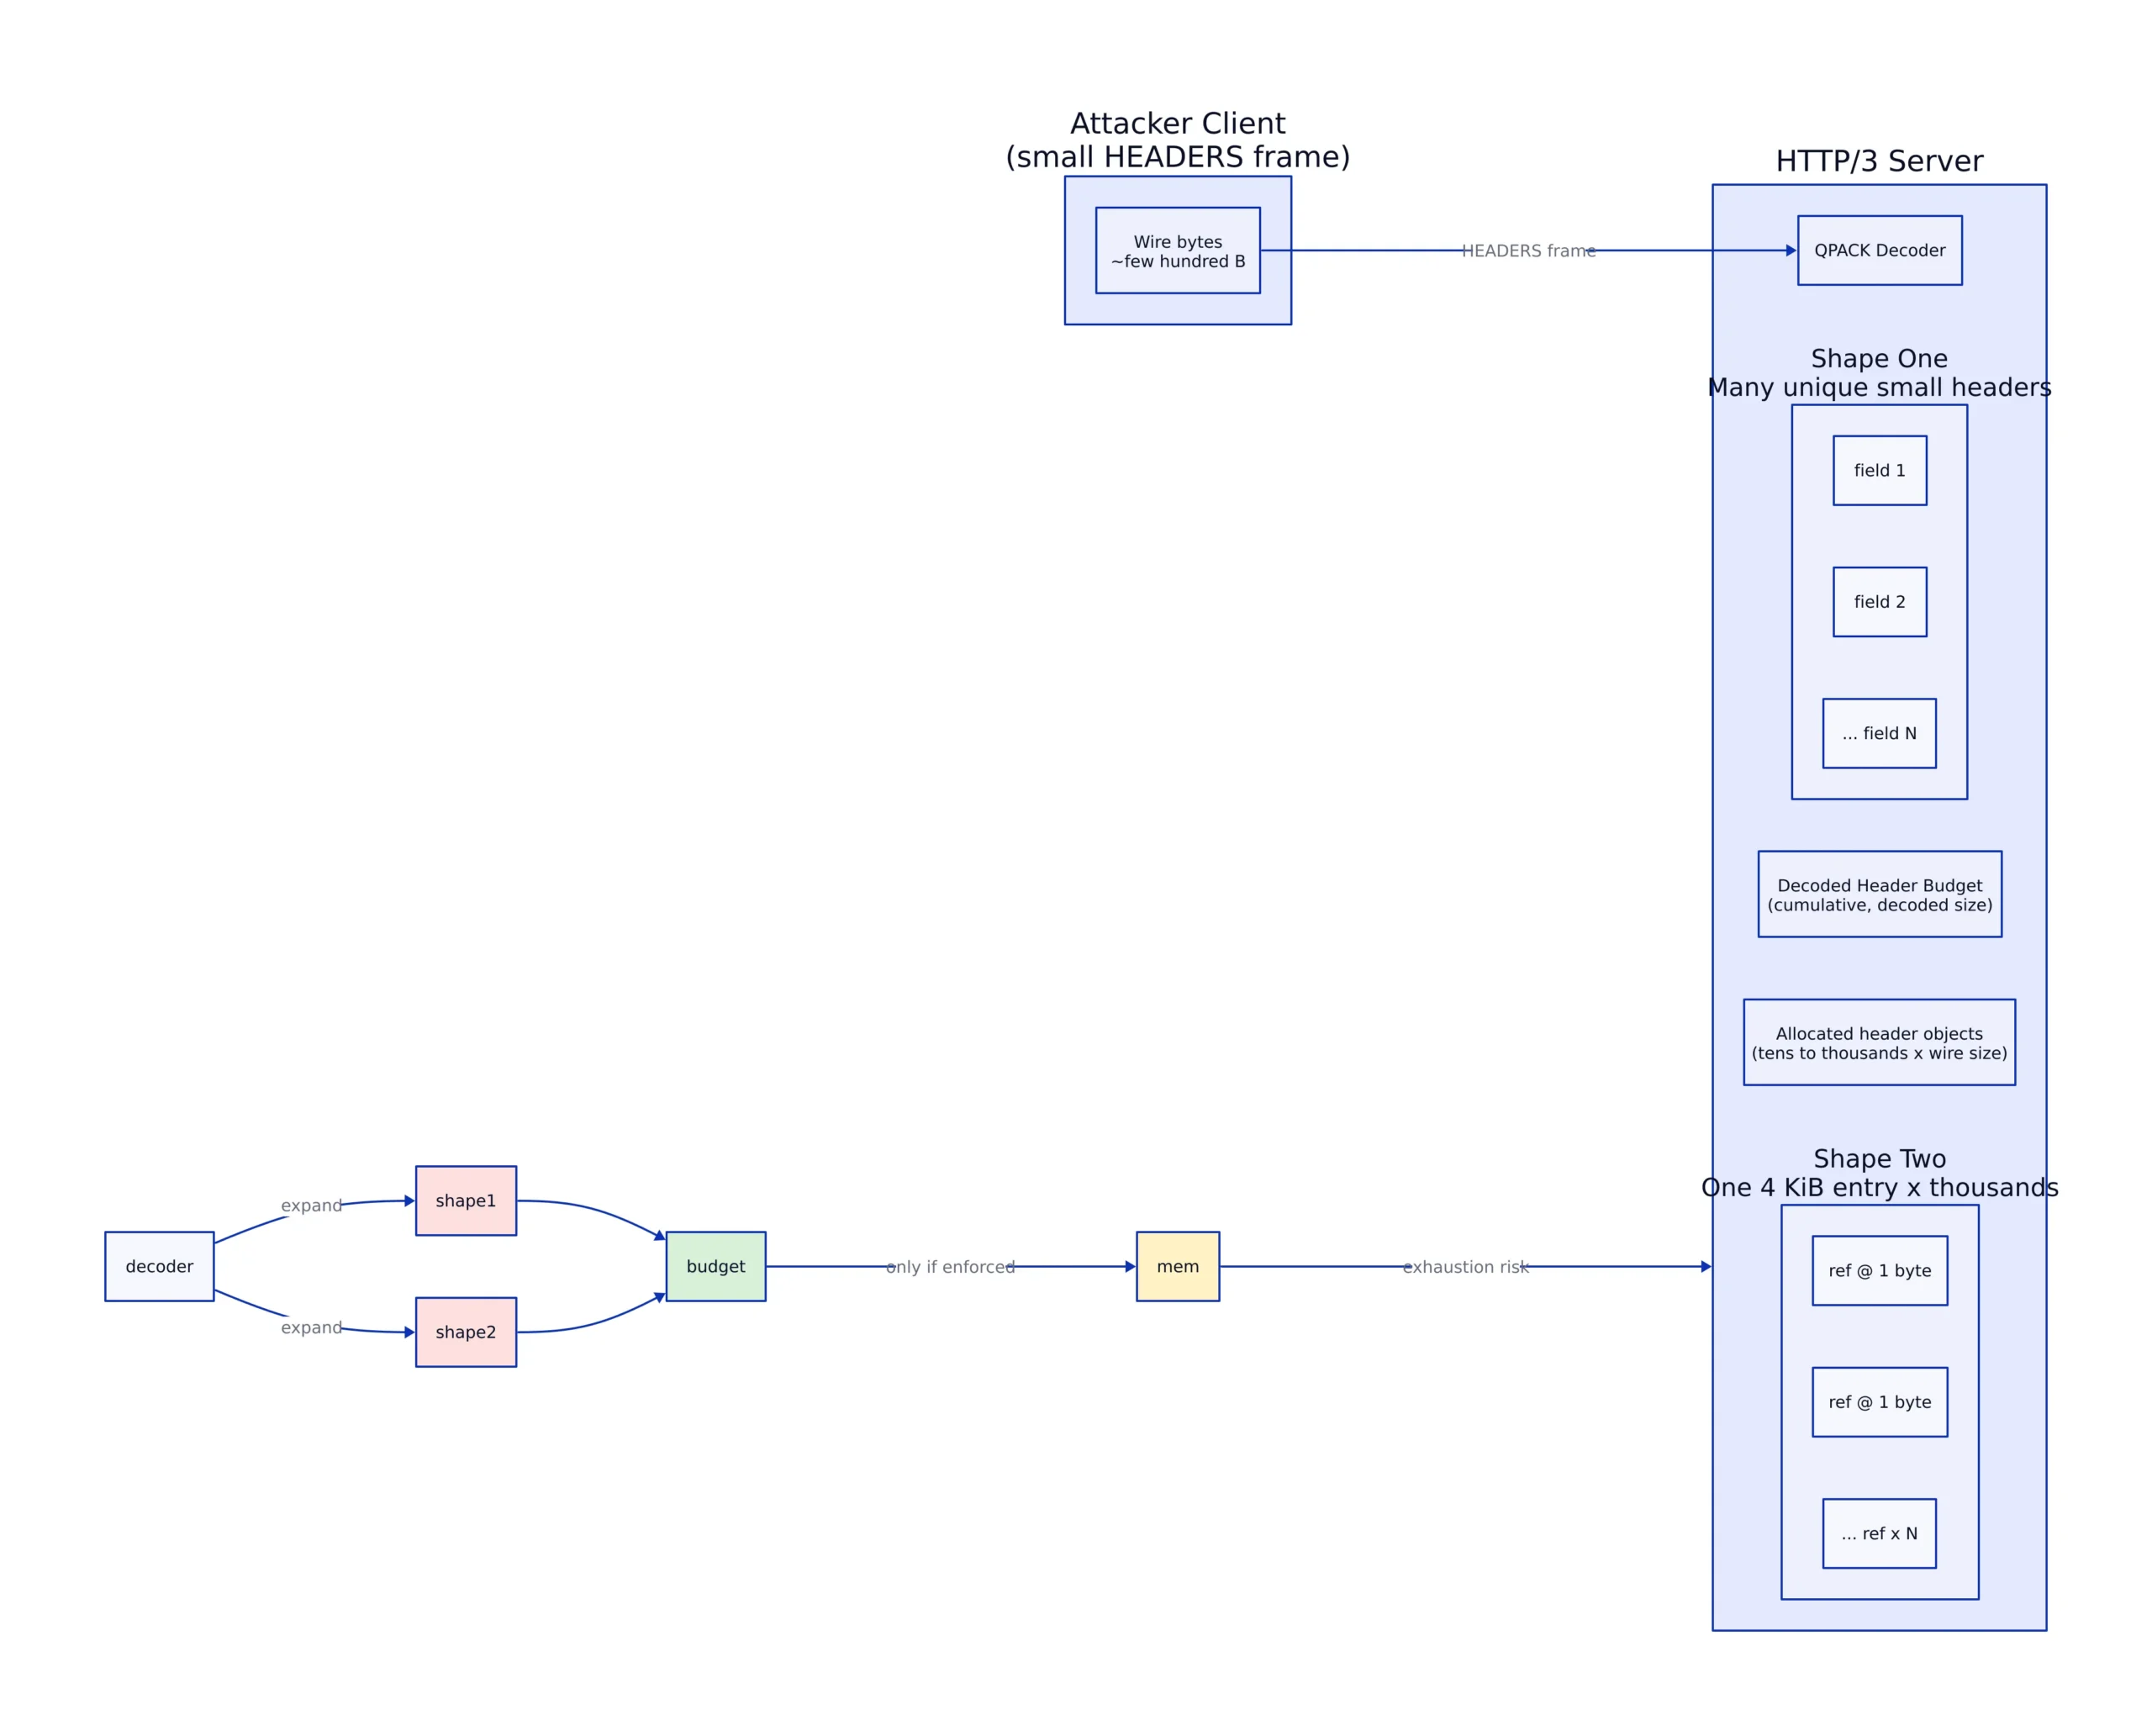This screenshot has height=1736, width=2152.
Task: Click the field 1 box
Action: tap(1880, 470)
